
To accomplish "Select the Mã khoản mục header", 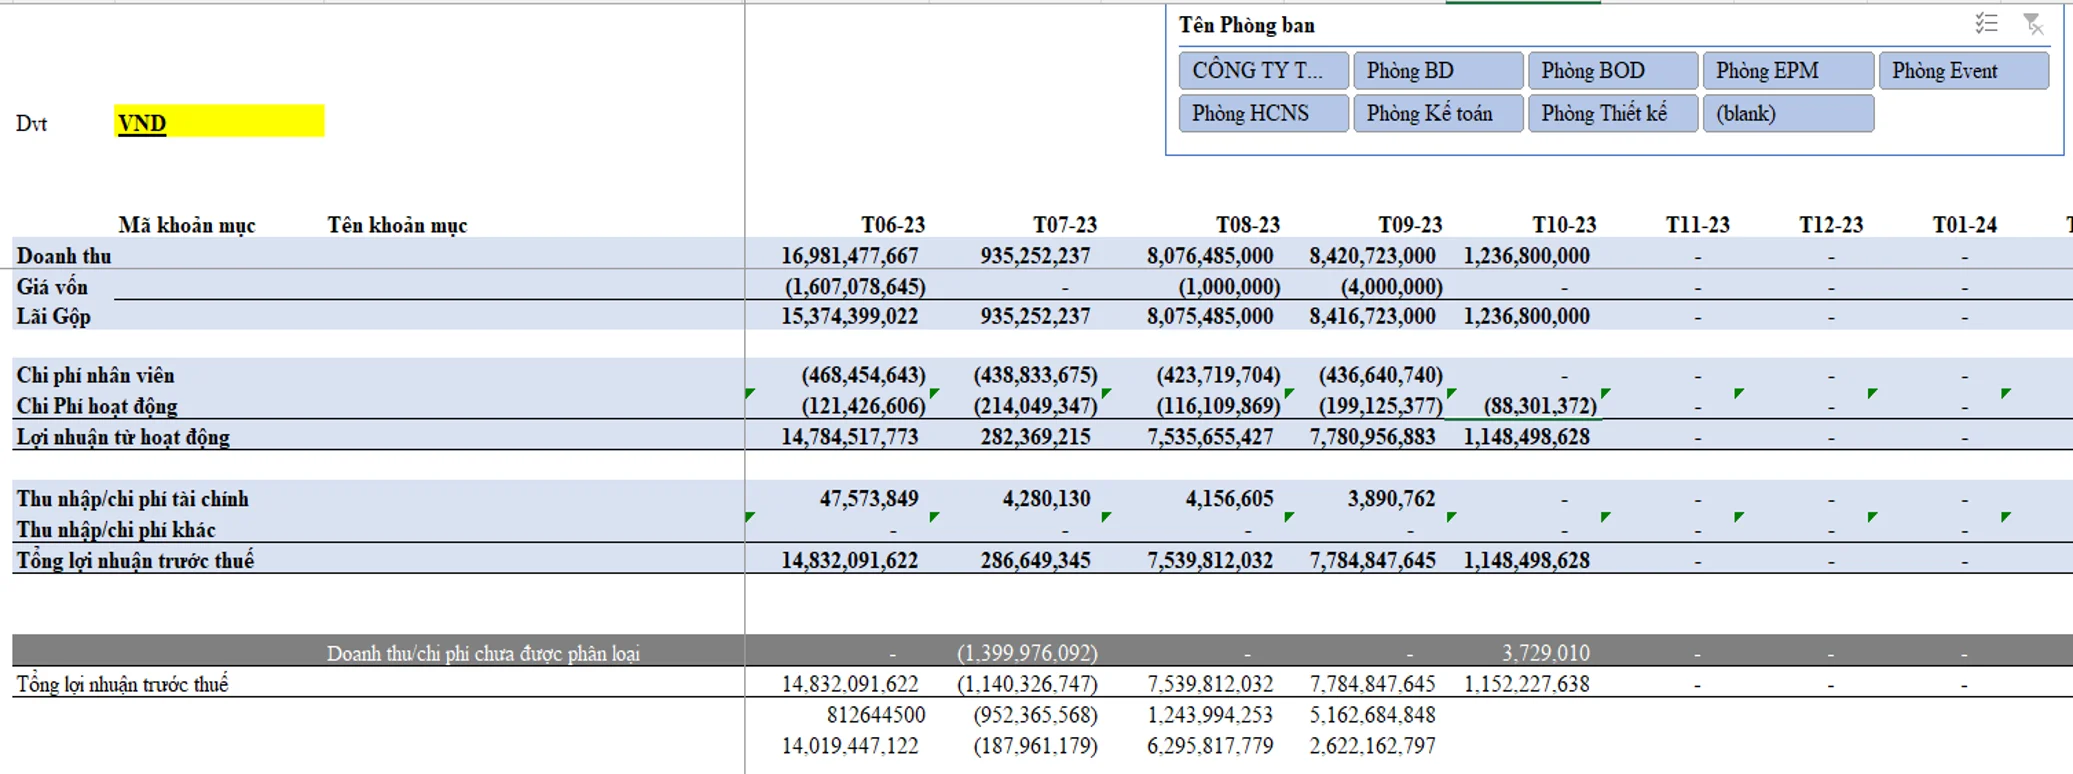I will click(187, 225).
